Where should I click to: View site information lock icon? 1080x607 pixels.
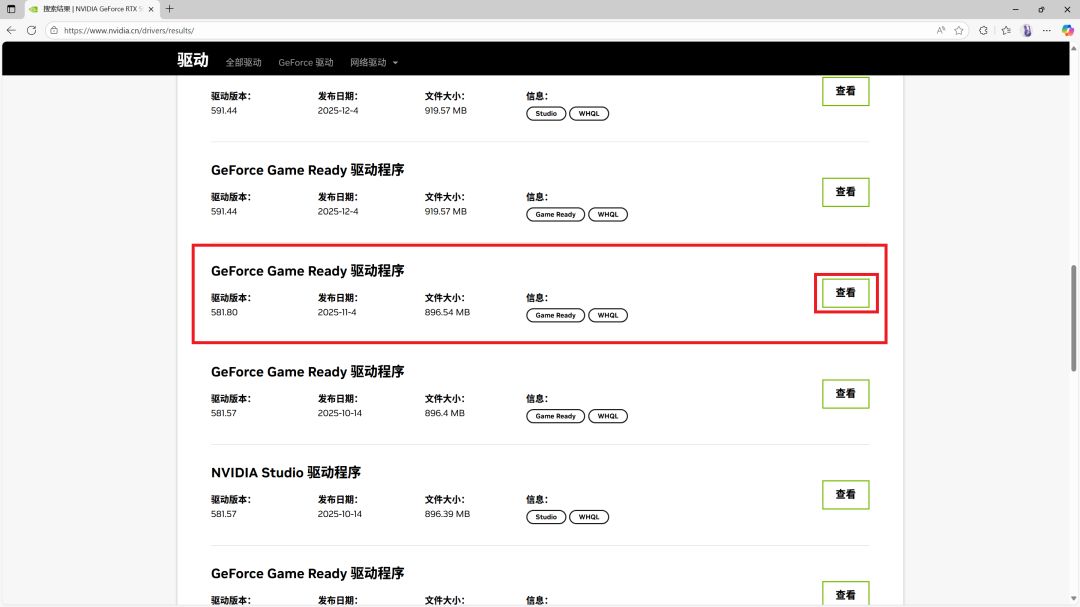pos(54,30)
